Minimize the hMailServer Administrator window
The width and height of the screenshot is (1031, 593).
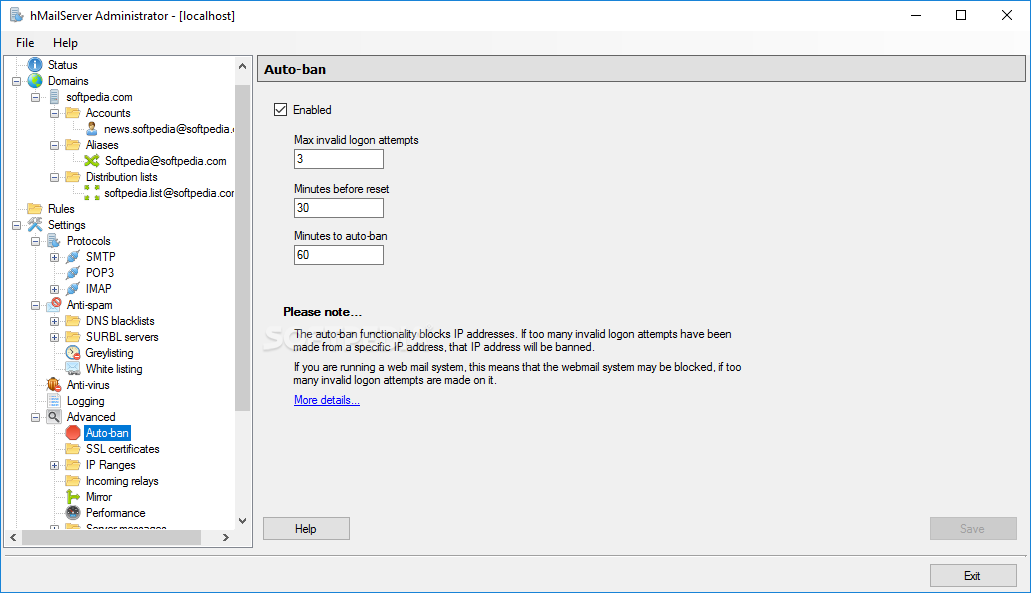(916, 15)
